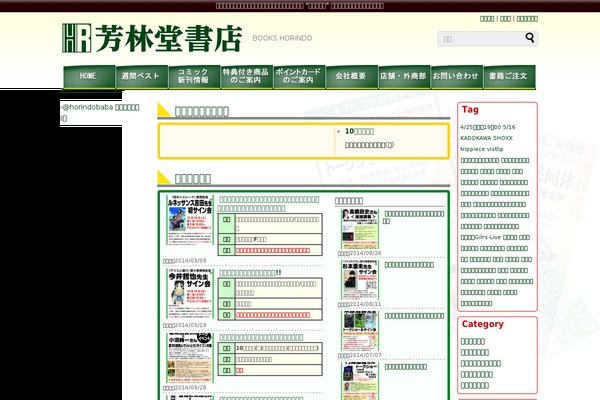This screenshot has width=600, height=400.
Task: Open the 店舗・外商部 menu tab
Action: click(404, 77)
